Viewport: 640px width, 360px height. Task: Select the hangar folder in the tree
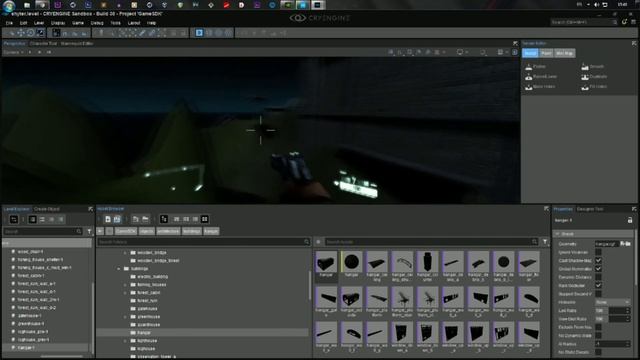pos(202,333)
